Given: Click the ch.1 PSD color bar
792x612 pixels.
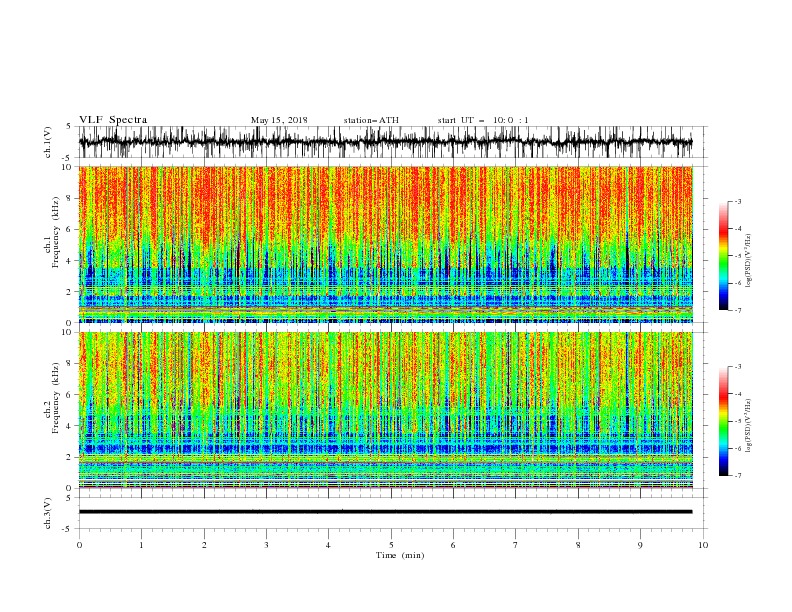Looking at the screenshot, I should tap(724, 256).
